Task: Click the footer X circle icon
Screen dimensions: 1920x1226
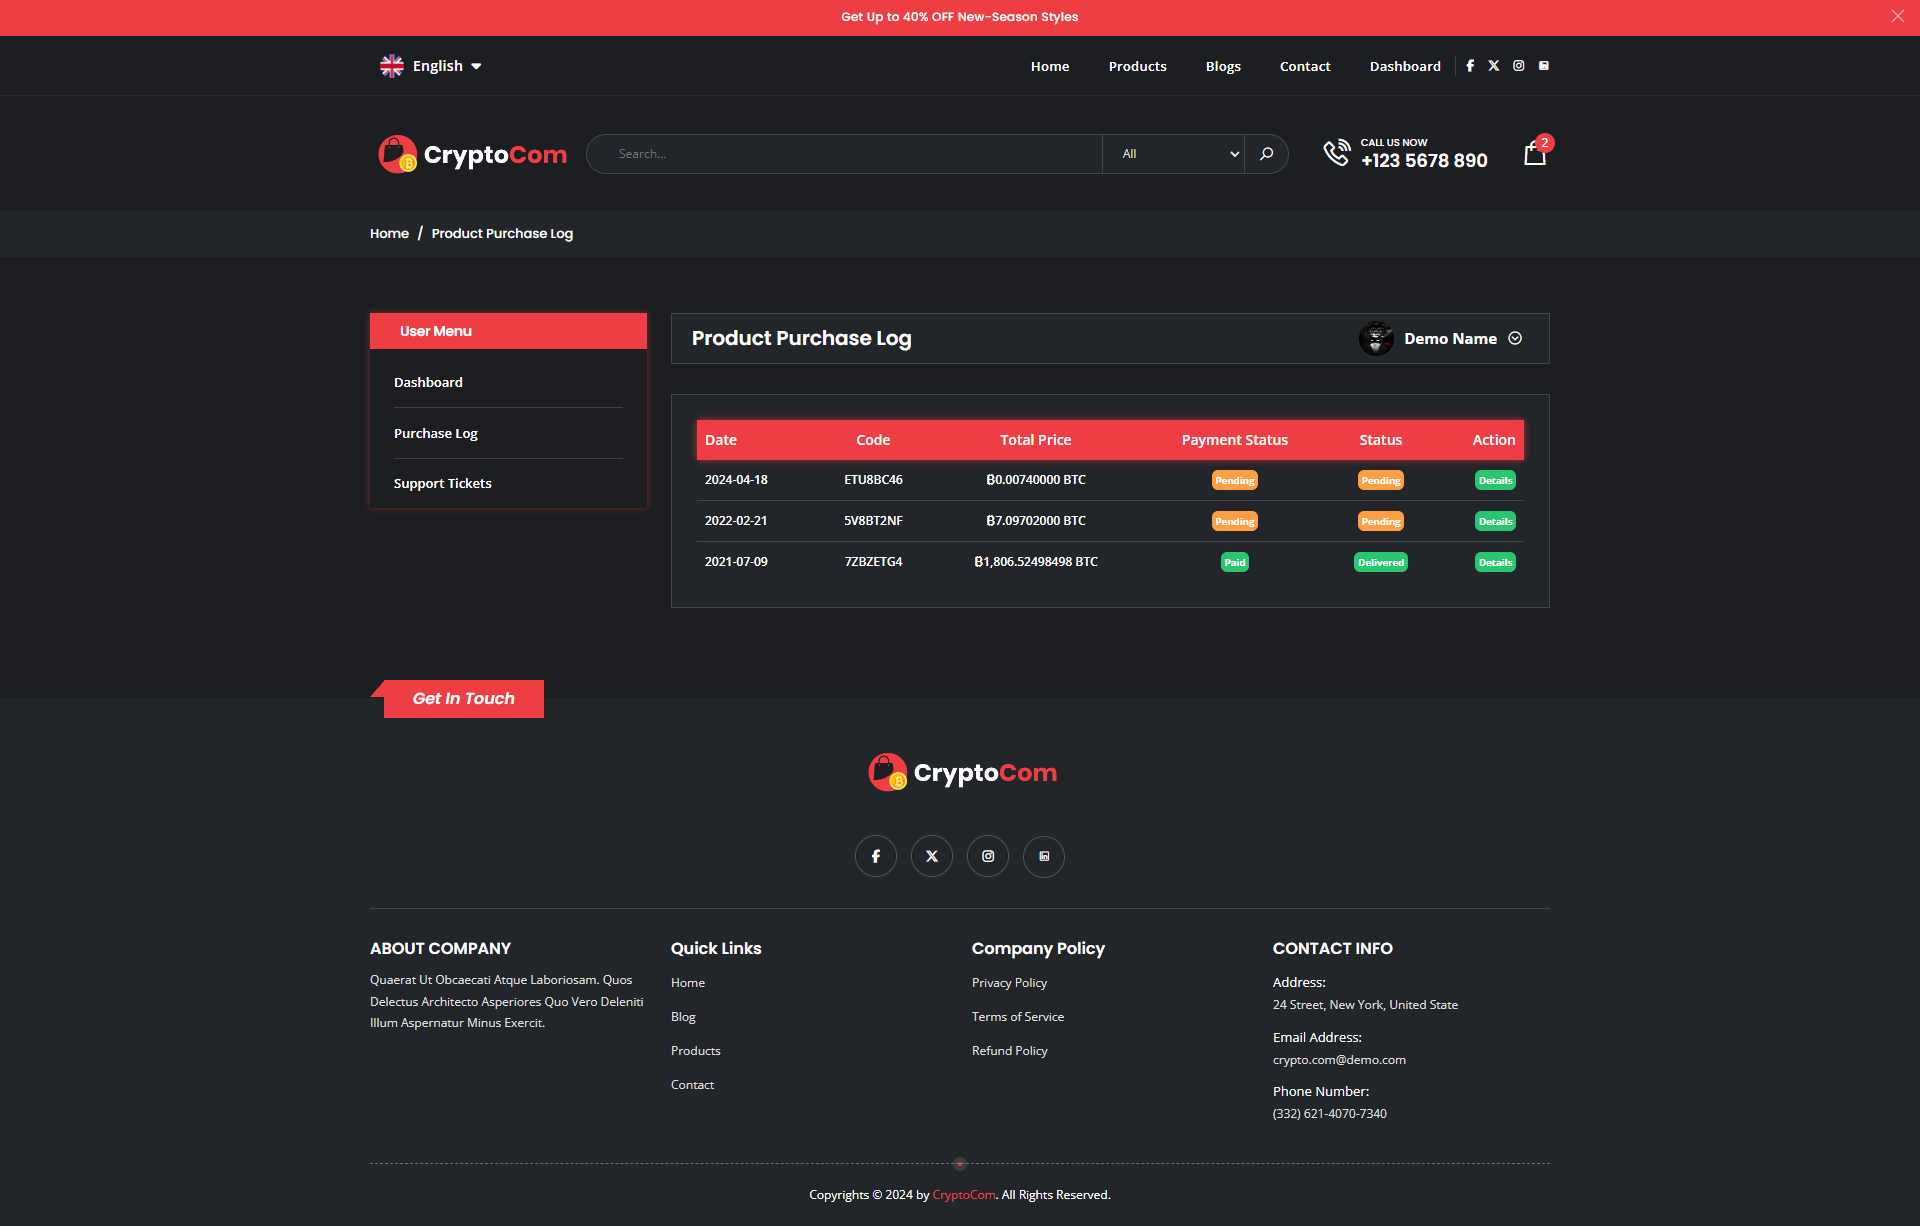Action: [x=932, y=856]
